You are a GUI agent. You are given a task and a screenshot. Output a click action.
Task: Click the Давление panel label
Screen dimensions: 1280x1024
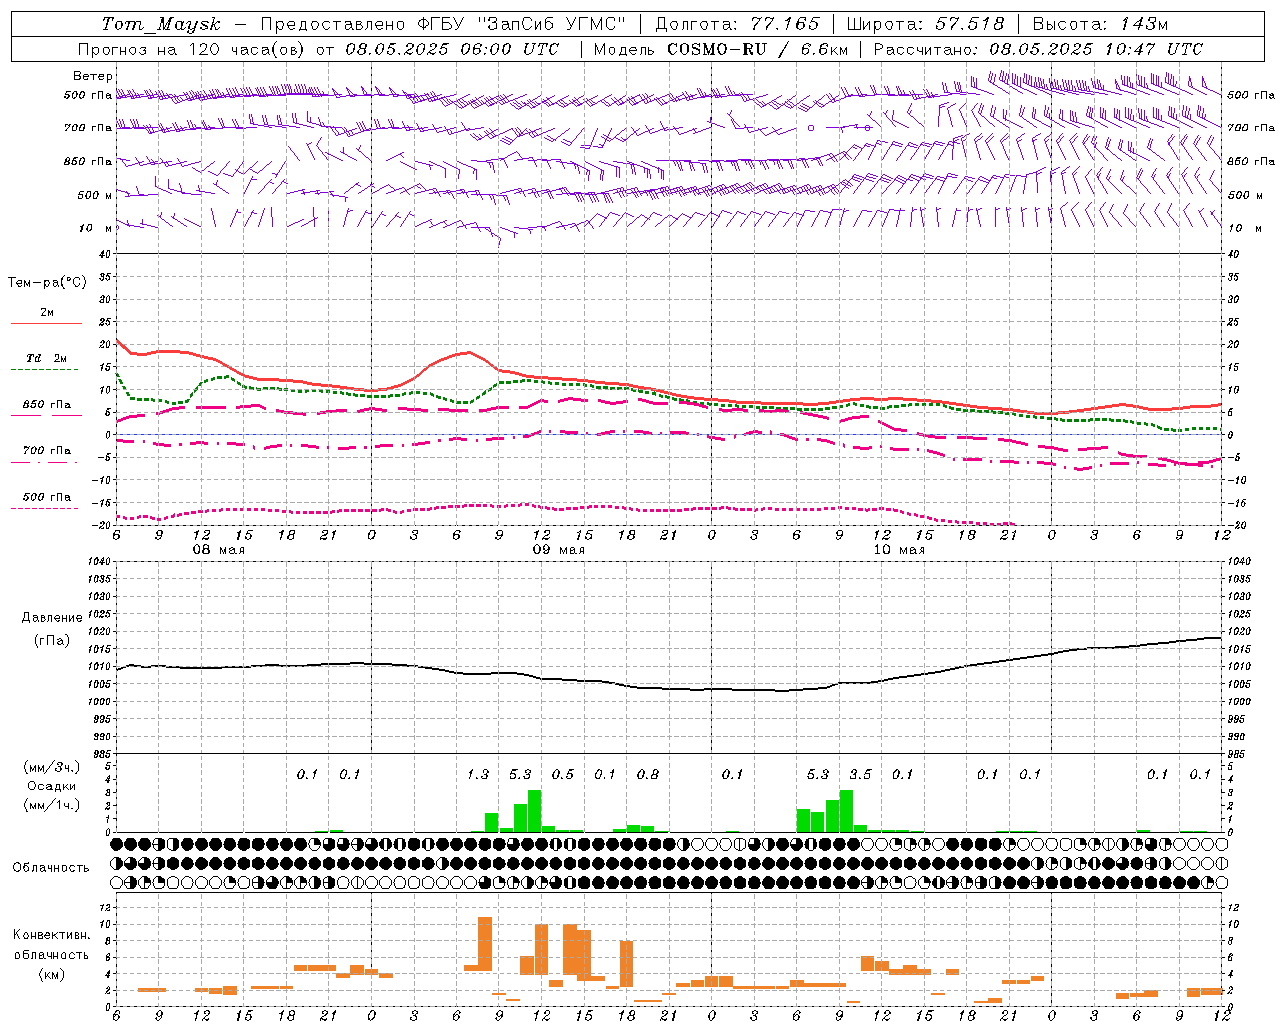[x=52, y=618]
